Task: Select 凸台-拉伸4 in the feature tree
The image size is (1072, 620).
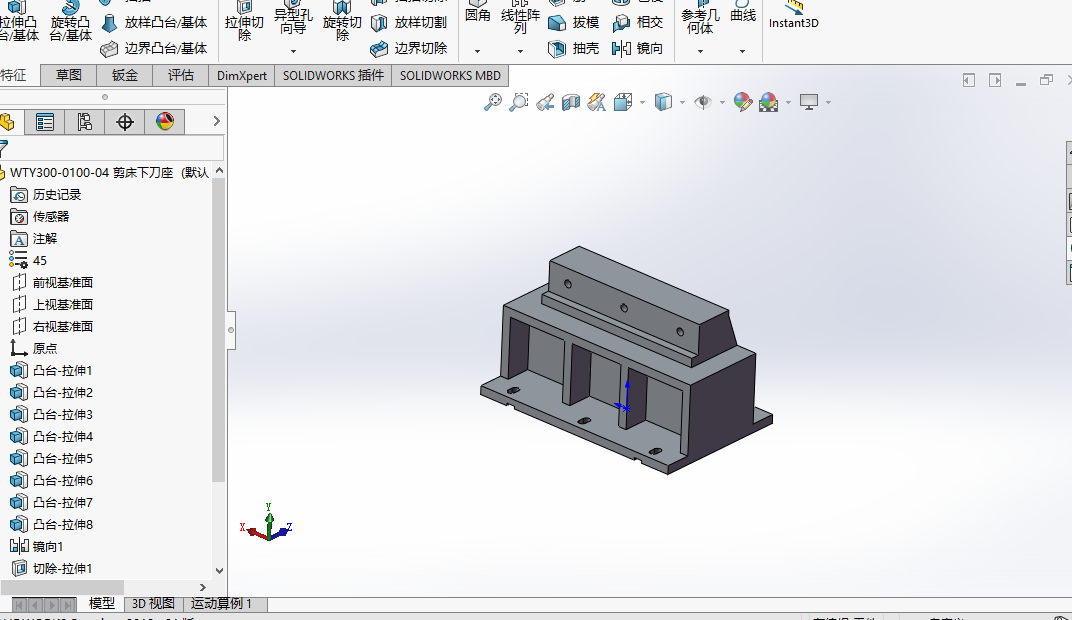Action: coord(62,436)
